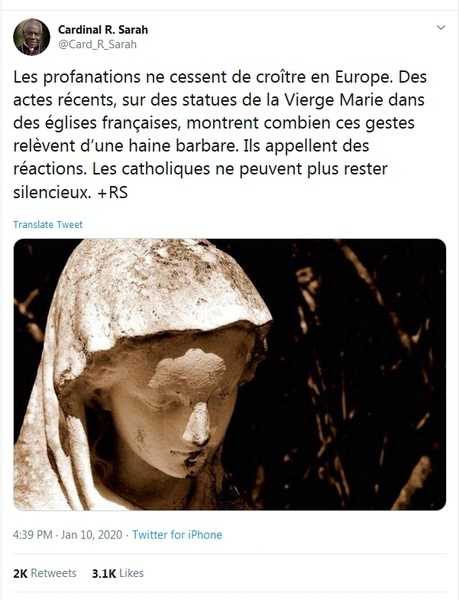Click the word Translate in link
Viewport: 459px width, 600px height.
tap(33, 224)
